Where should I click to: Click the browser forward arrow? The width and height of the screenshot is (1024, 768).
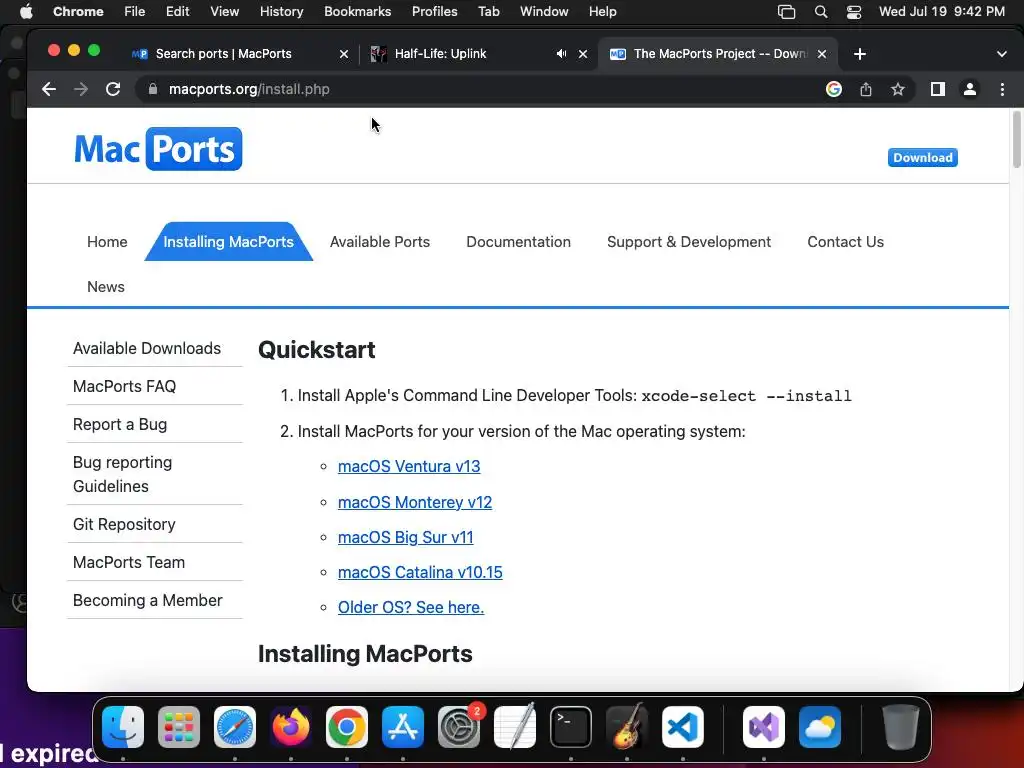pyautogui.click(x=81, y=89)
